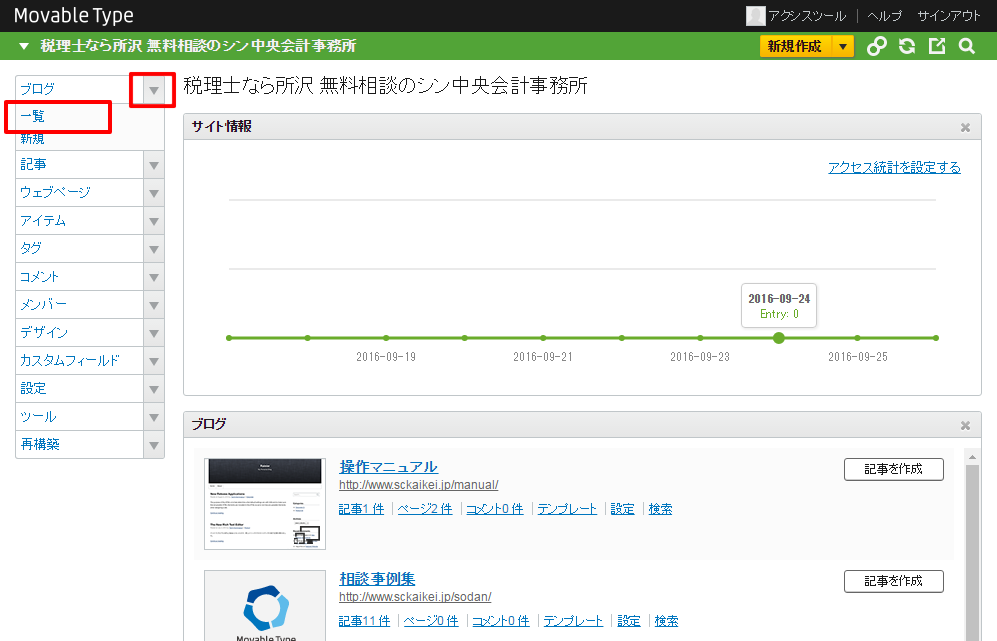997x641 pixels.
Task: Expand the 再構築 menu arrow
Action: (153, 445)
